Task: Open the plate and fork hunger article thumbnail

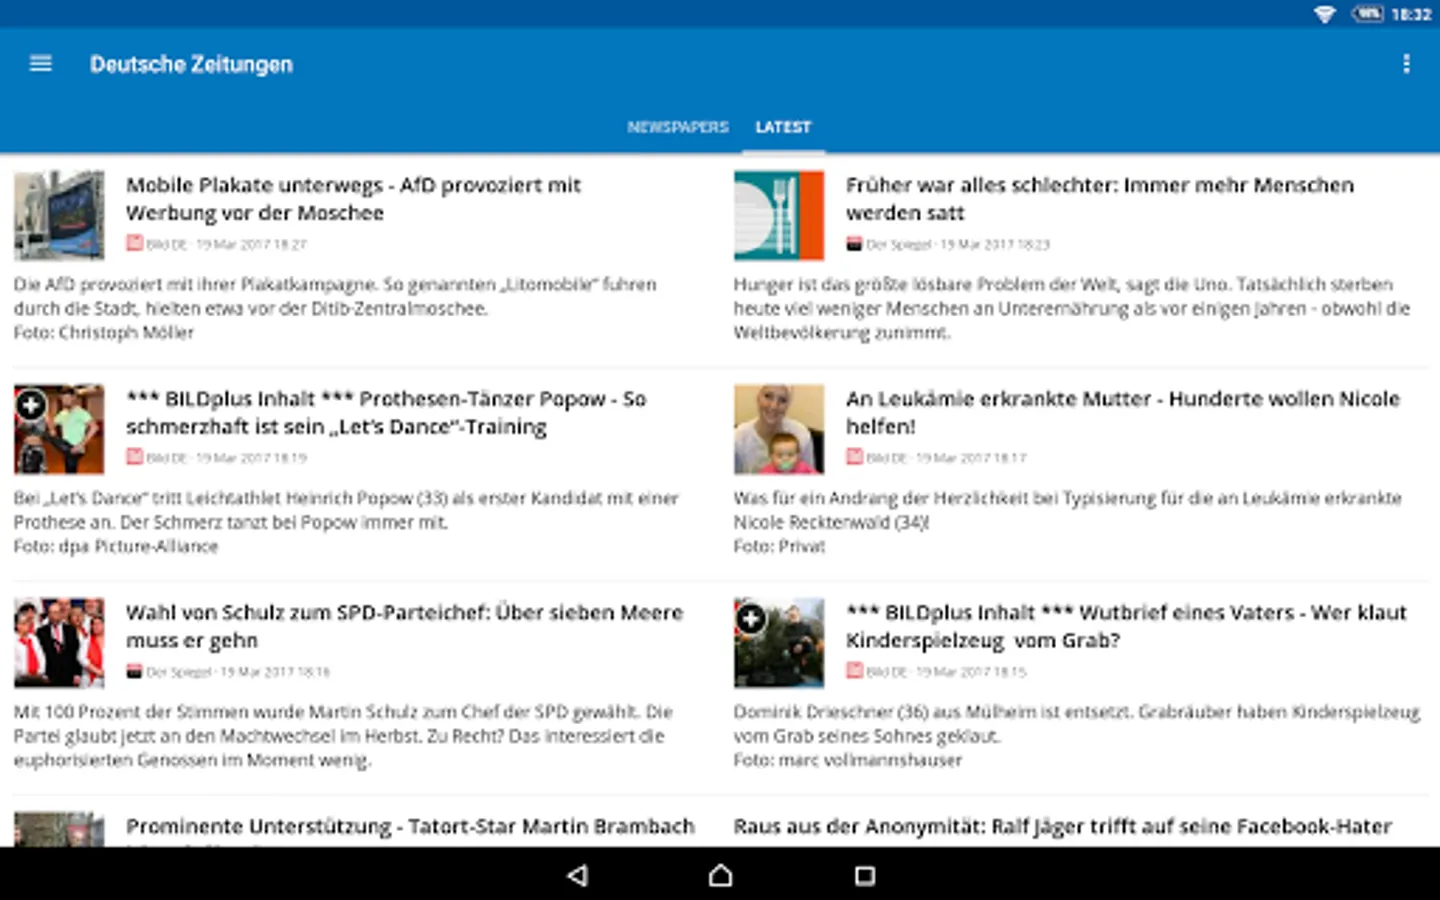Action: pyautogui.click(x=779, y=216)
